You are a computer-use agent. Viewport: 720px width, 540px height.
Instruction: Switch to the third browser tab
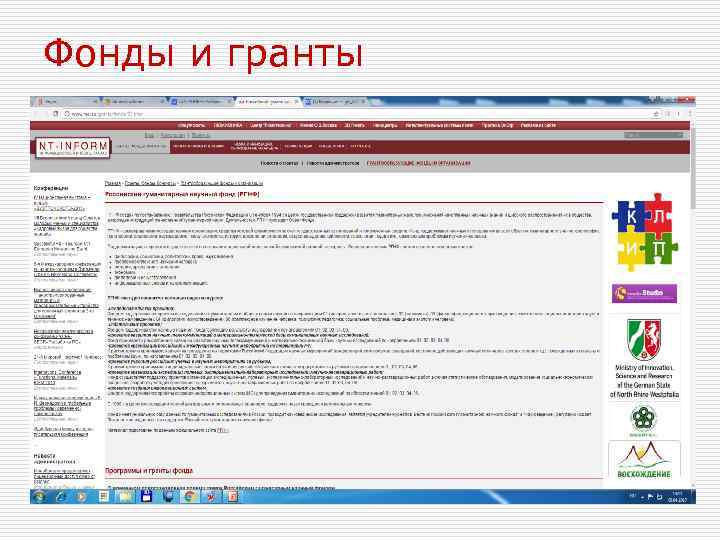(200, 101)
